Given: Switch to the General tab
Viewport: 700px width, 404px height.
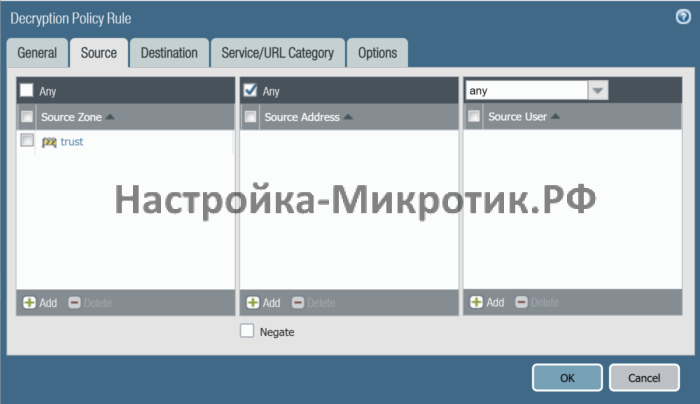Looking at the screenshot, I should click(37, 53).
